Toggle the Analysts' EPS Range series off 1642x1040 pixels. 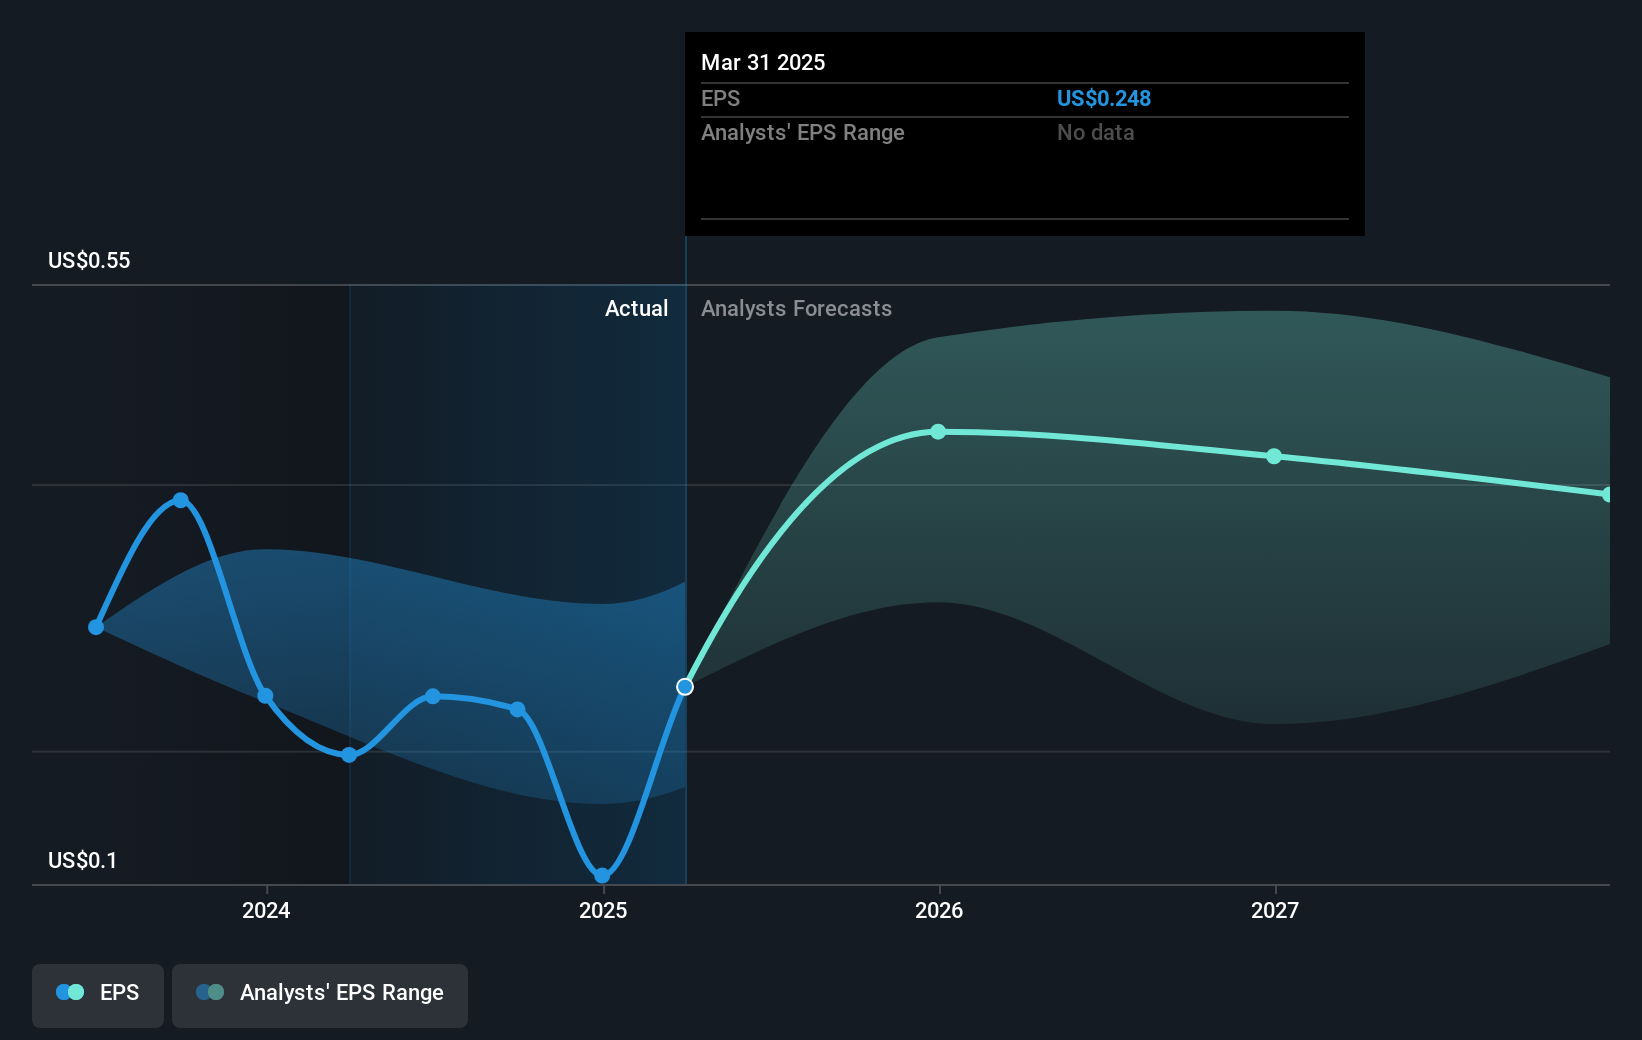tap(319, 992)
